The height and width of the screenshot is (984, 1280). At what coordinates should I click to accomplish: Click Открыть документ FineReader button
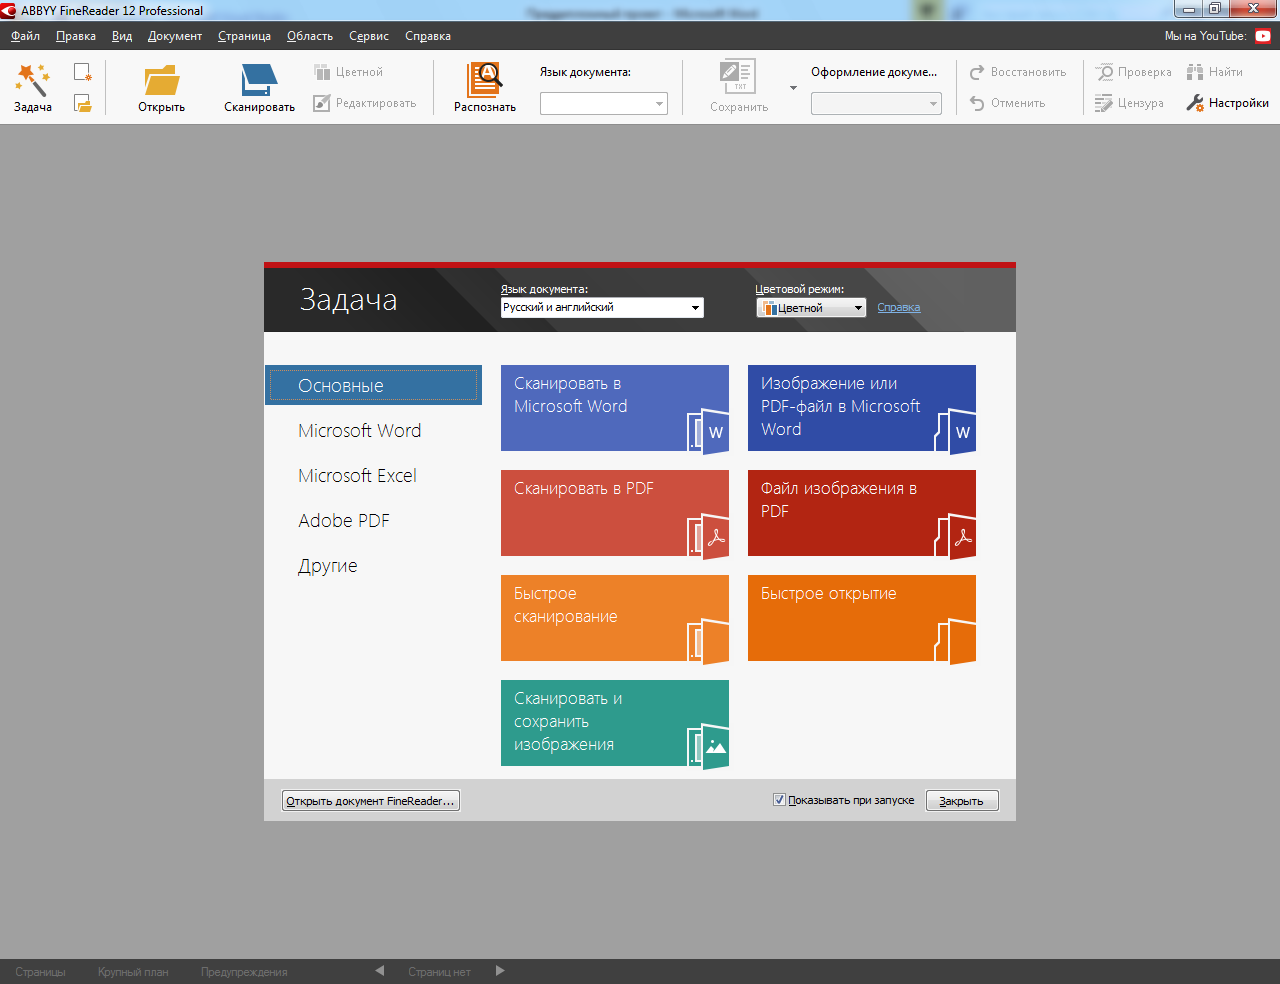coord(371,801)
